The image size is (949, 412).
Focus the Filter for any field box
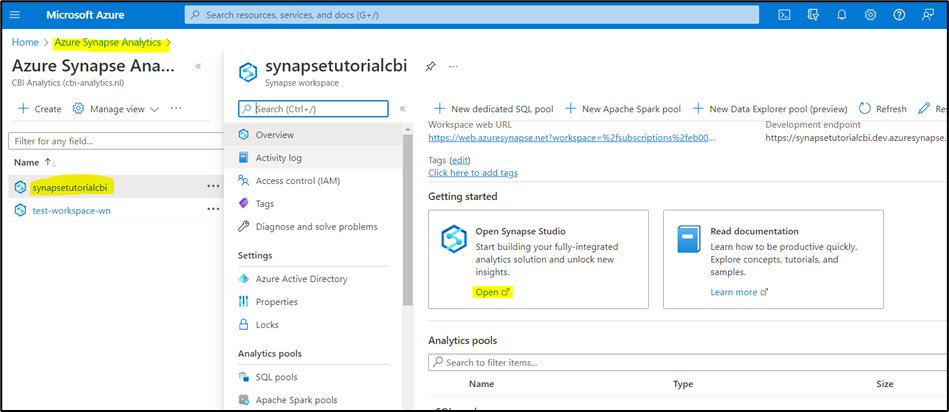point(116,141)
